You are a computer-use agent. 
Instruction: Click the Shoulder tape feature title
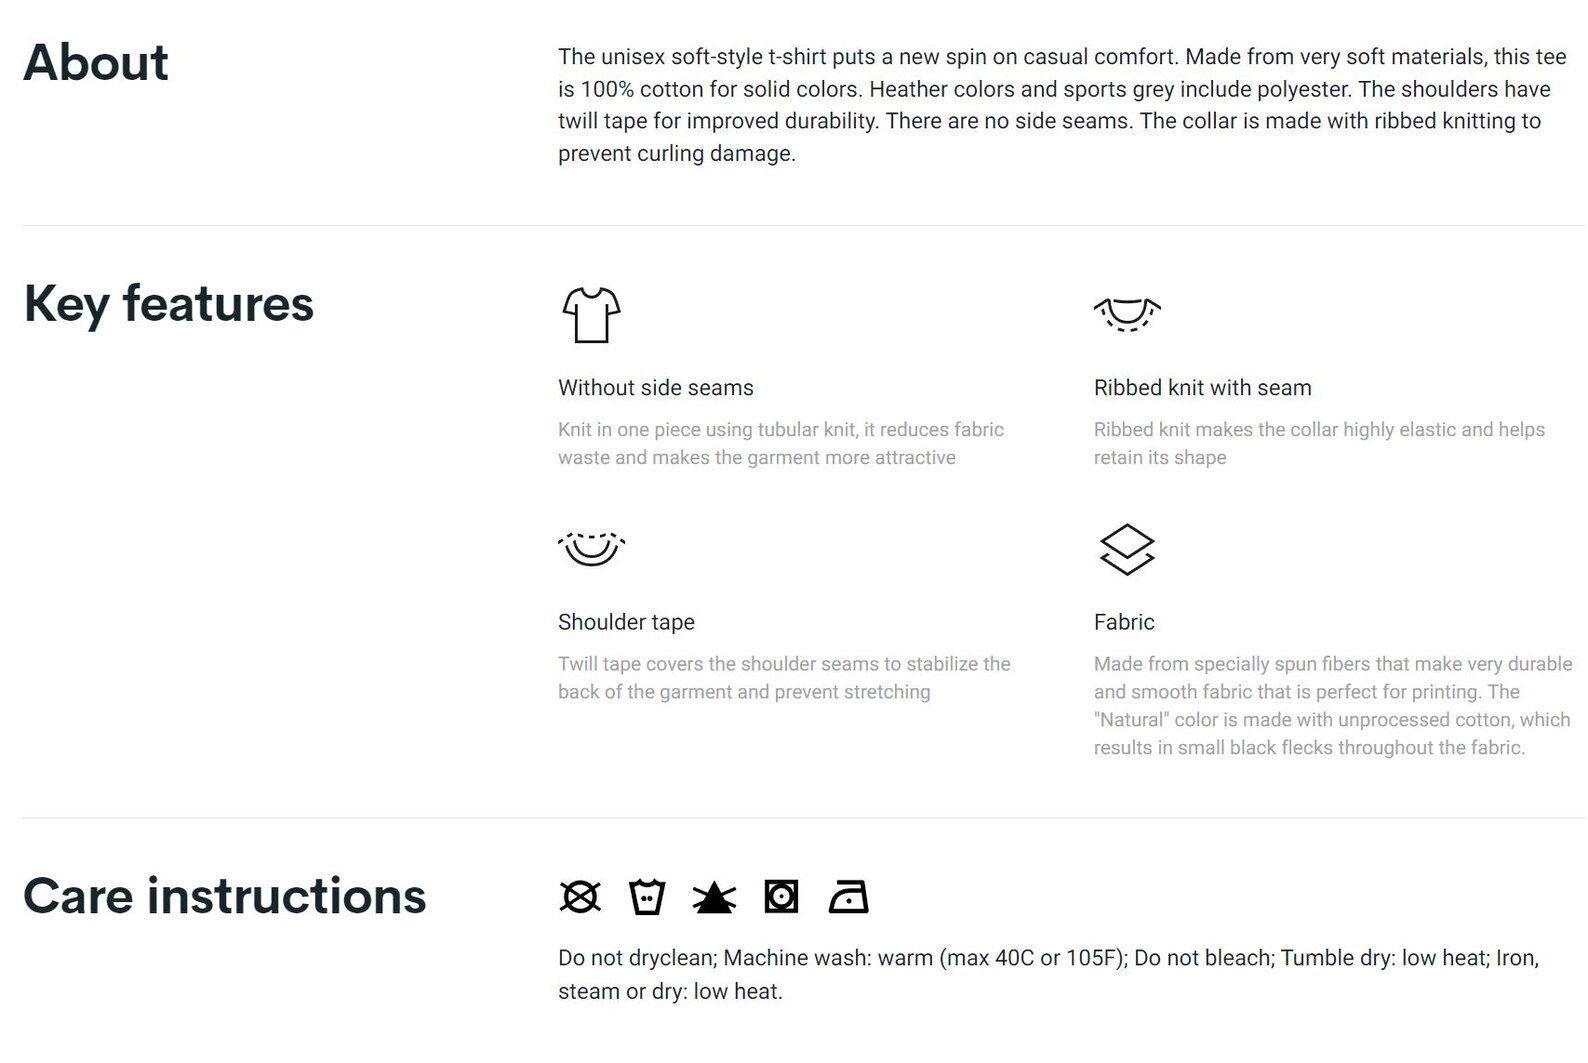pos(626,622)
